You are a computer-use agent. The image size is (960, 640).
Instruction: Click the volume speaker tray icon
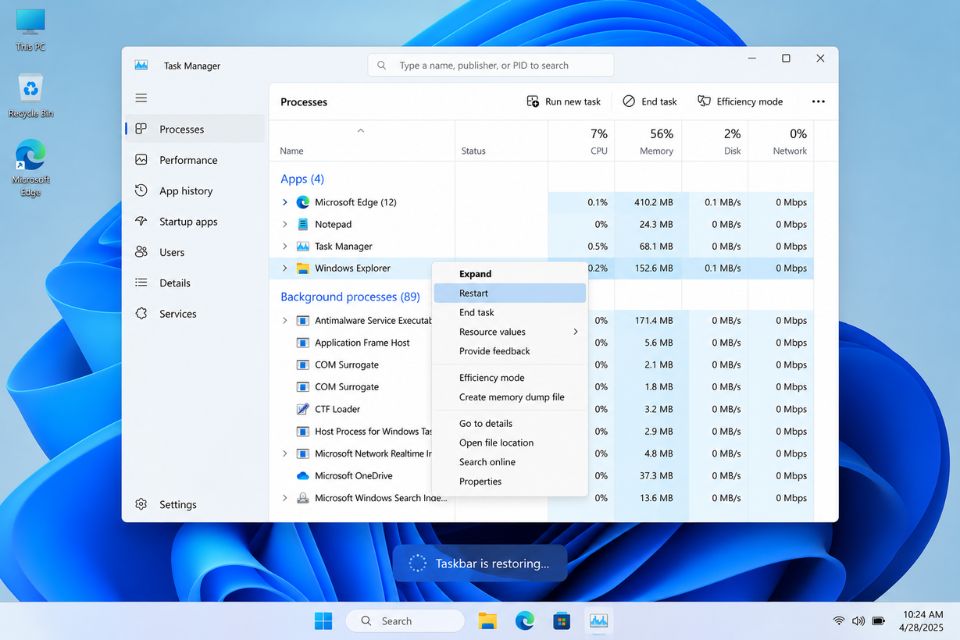858,621
